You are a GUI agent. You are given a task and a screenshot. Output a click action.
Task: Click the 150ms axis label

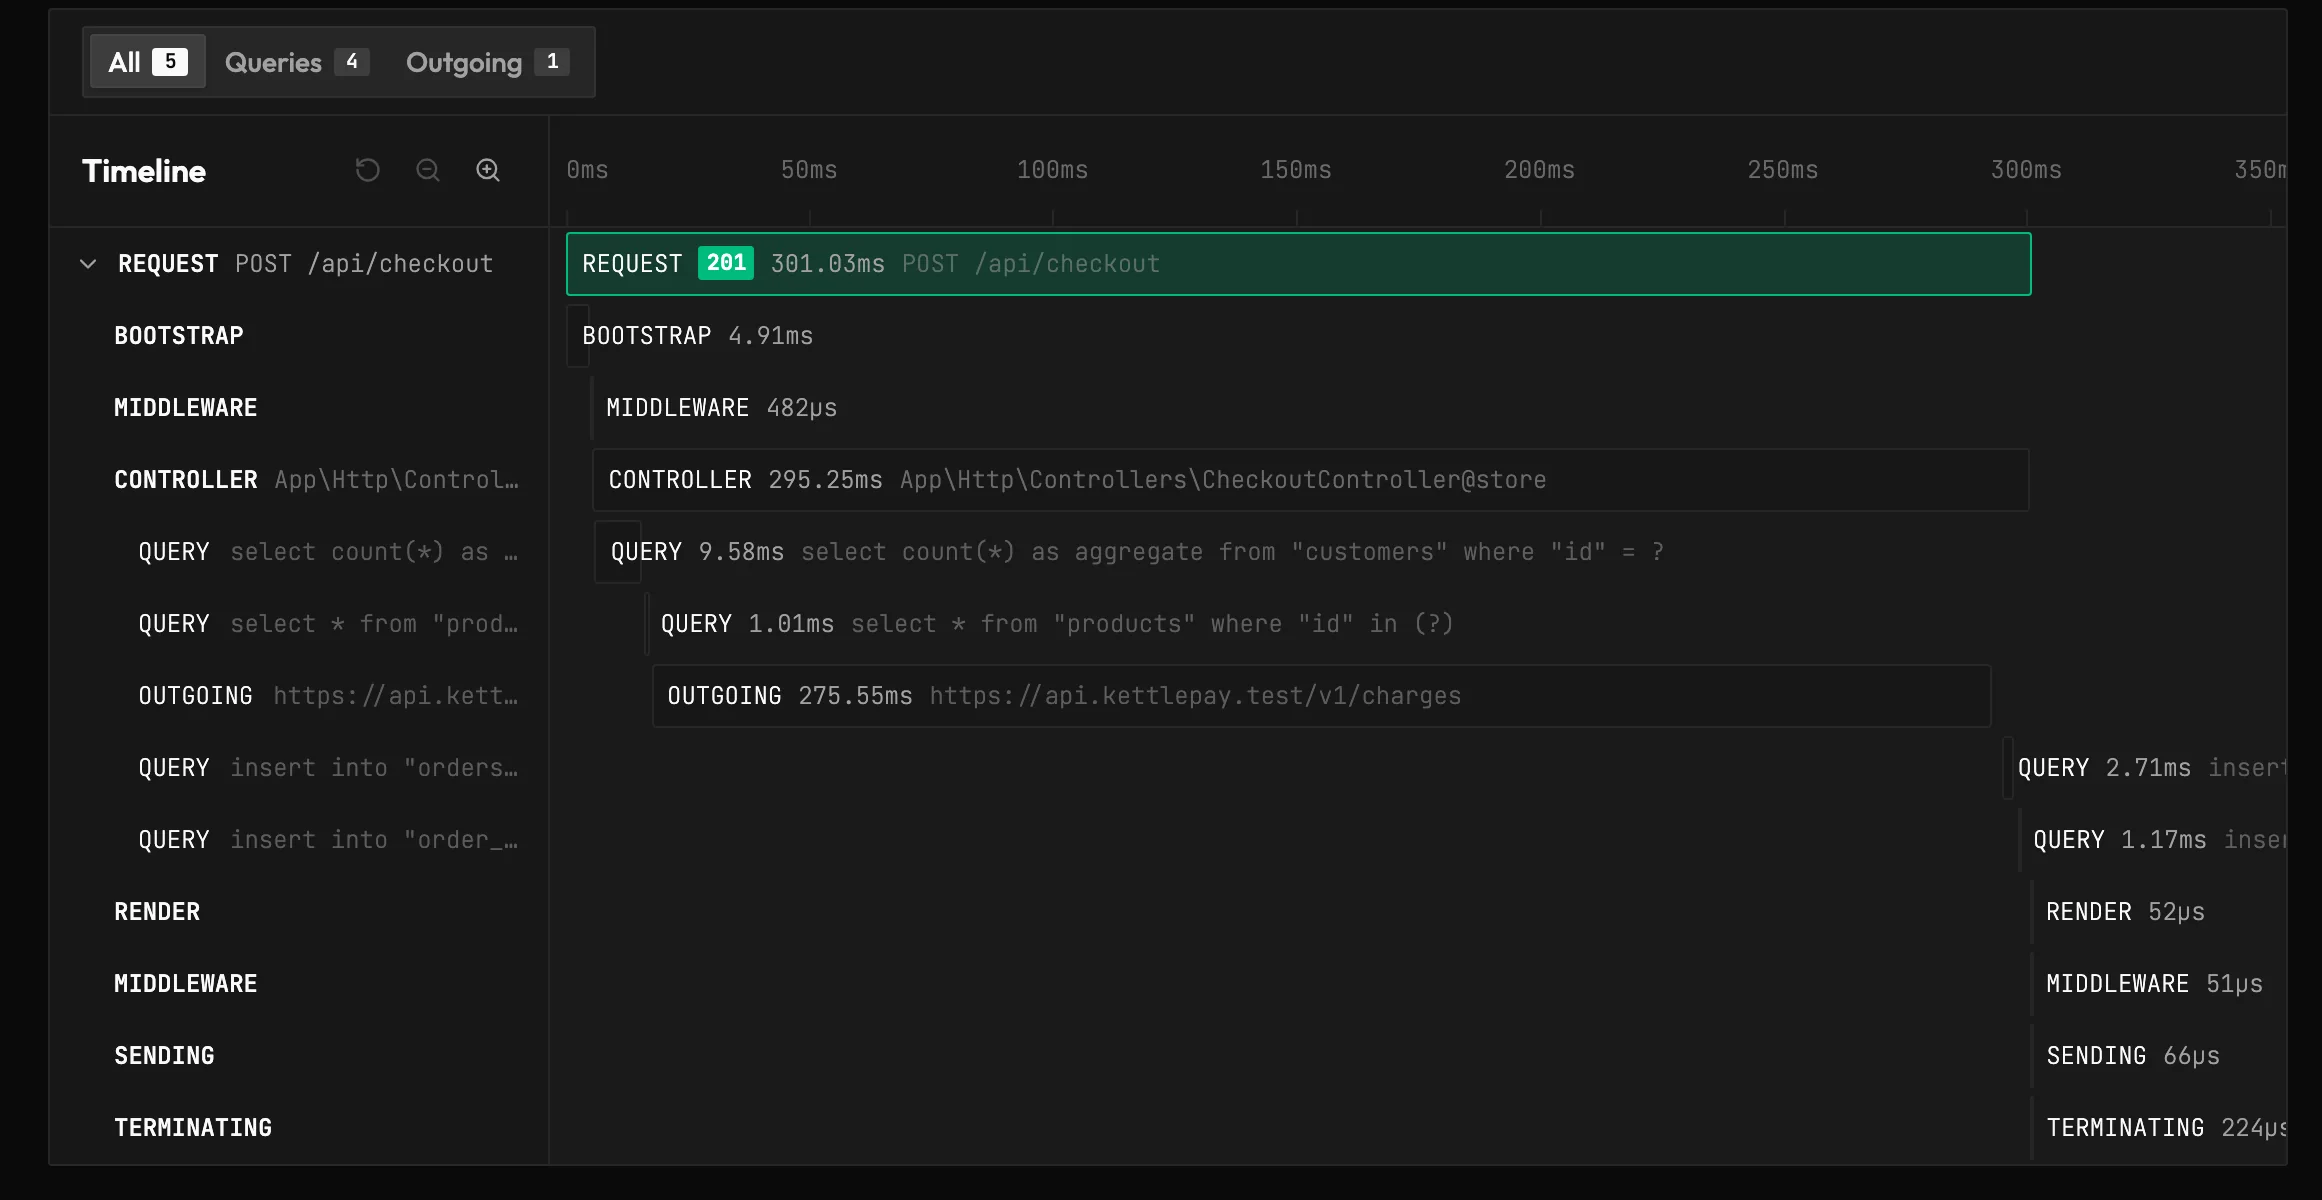tap(1296, 170)
